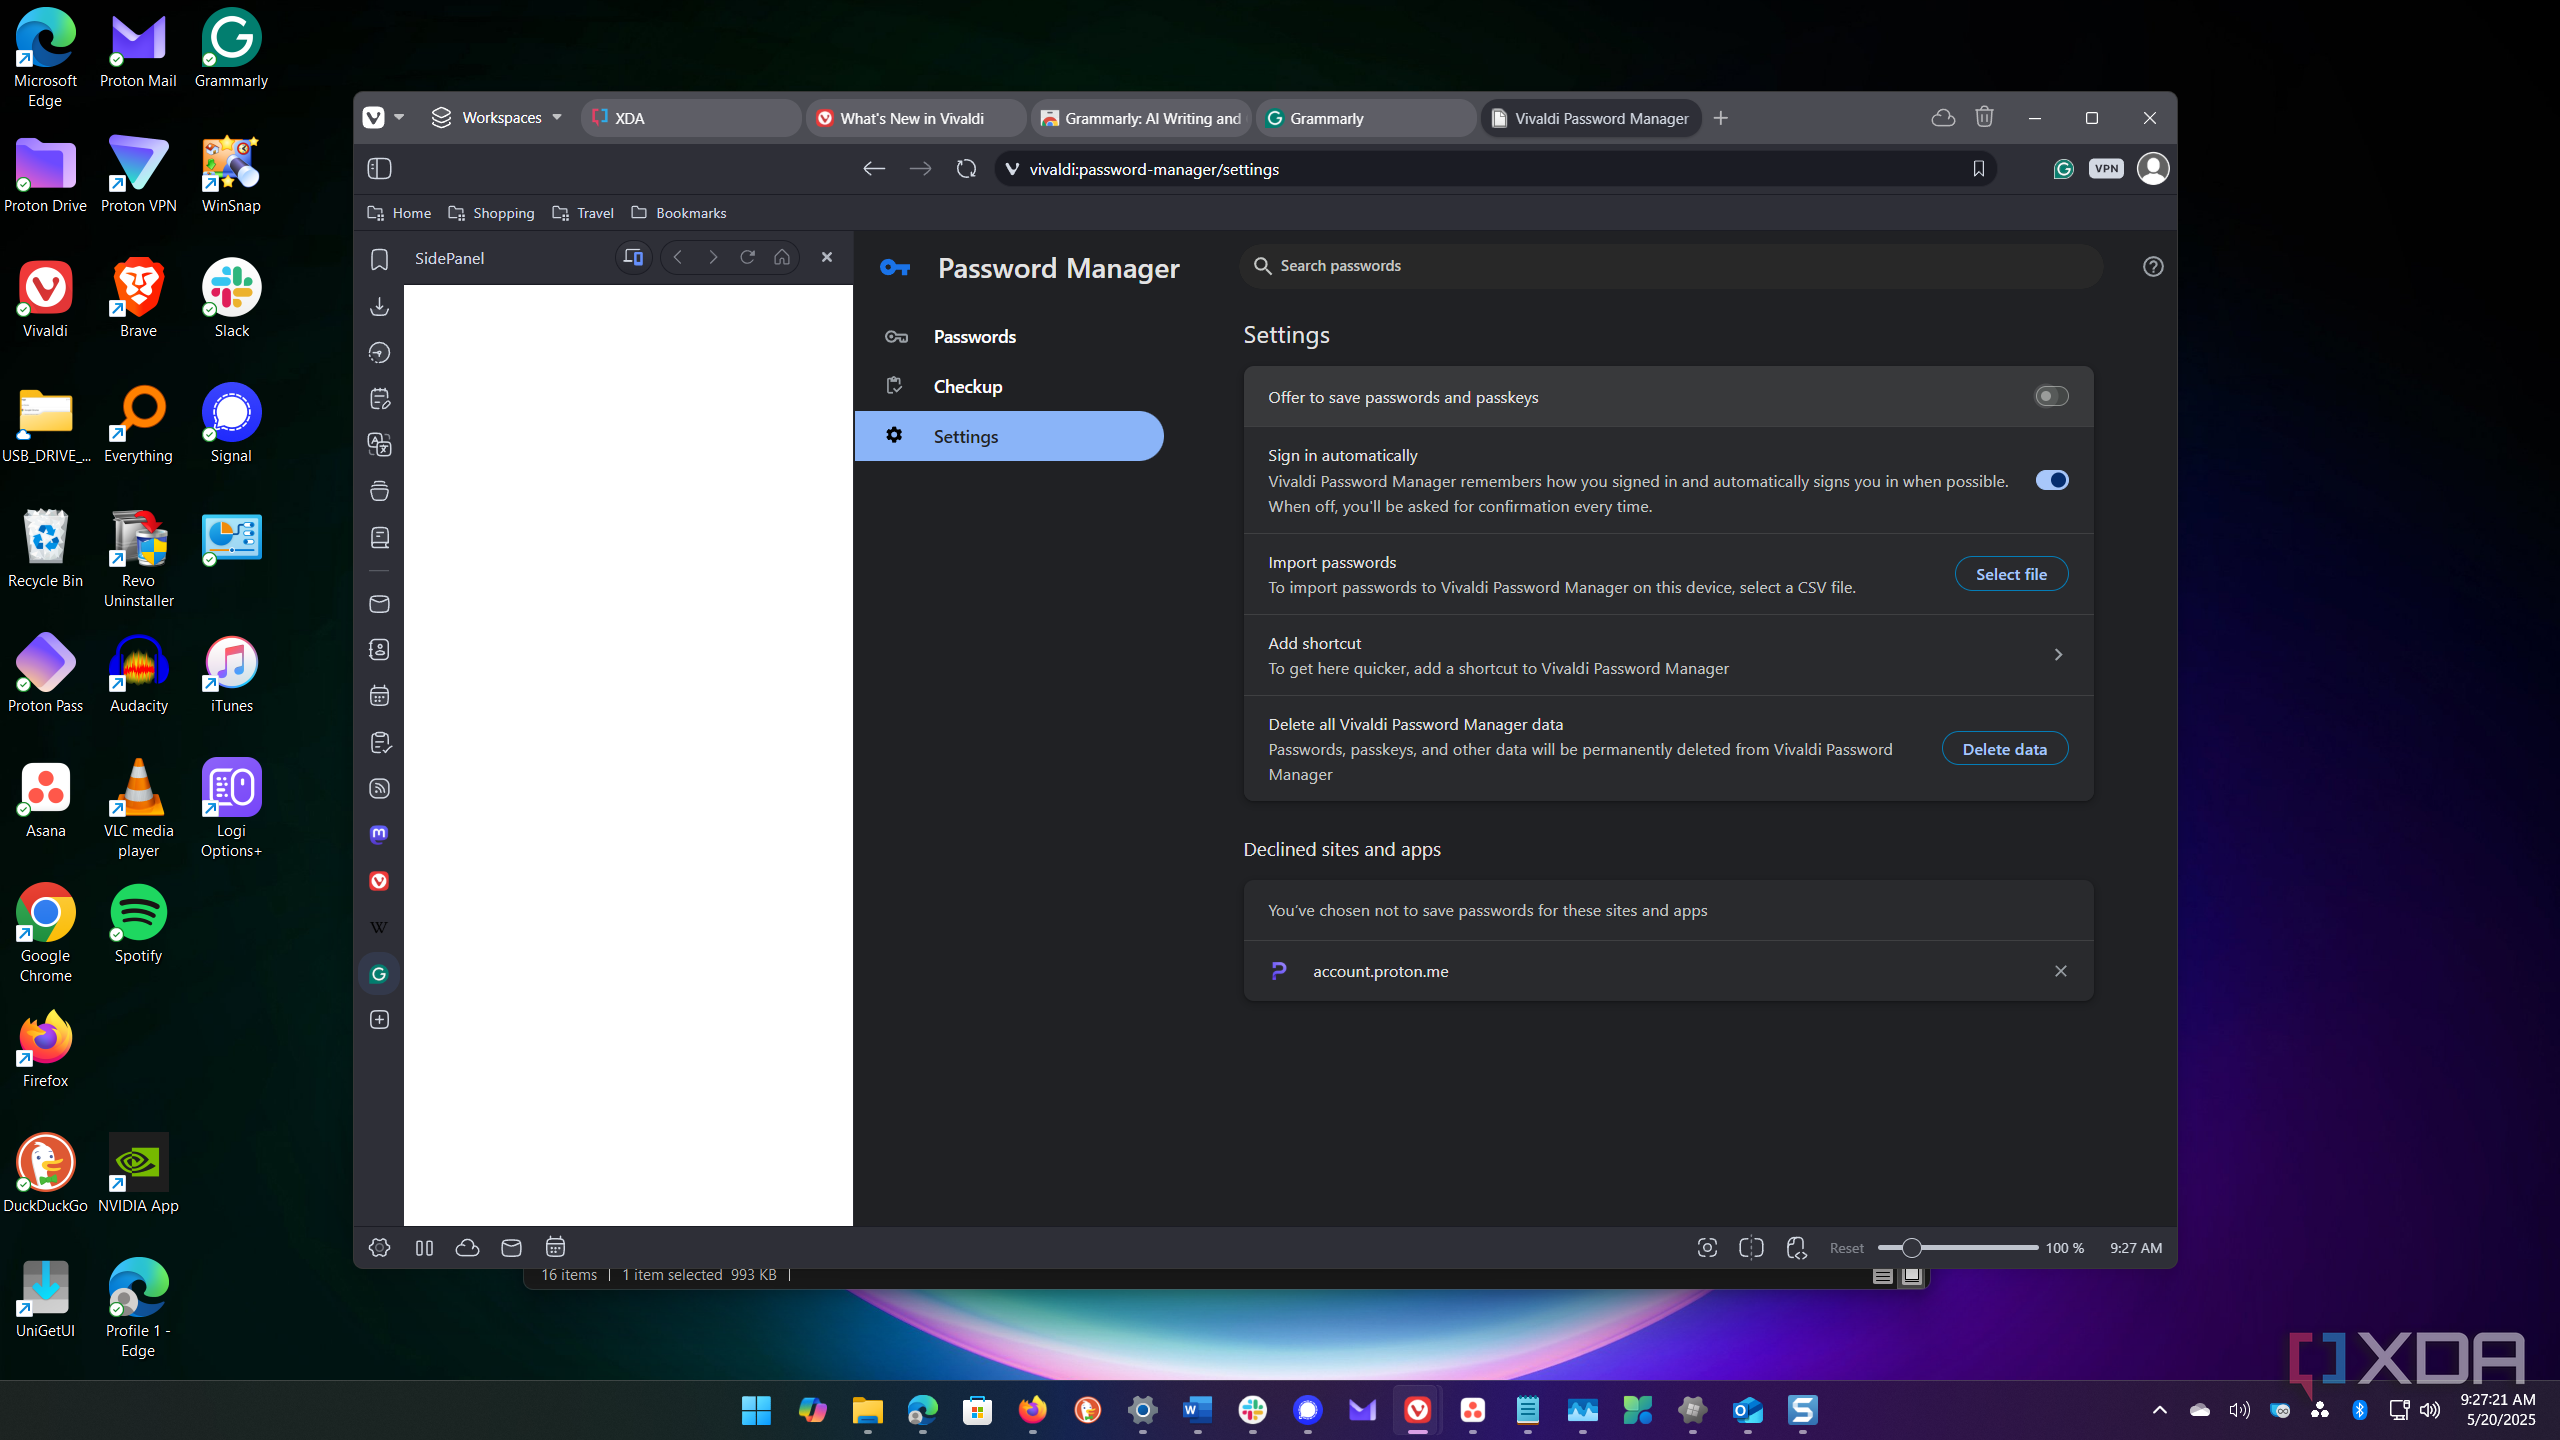This screenshot has width=2560, height=1440.
Task: Switch to the XDA tab
Action: coord(690,118)
